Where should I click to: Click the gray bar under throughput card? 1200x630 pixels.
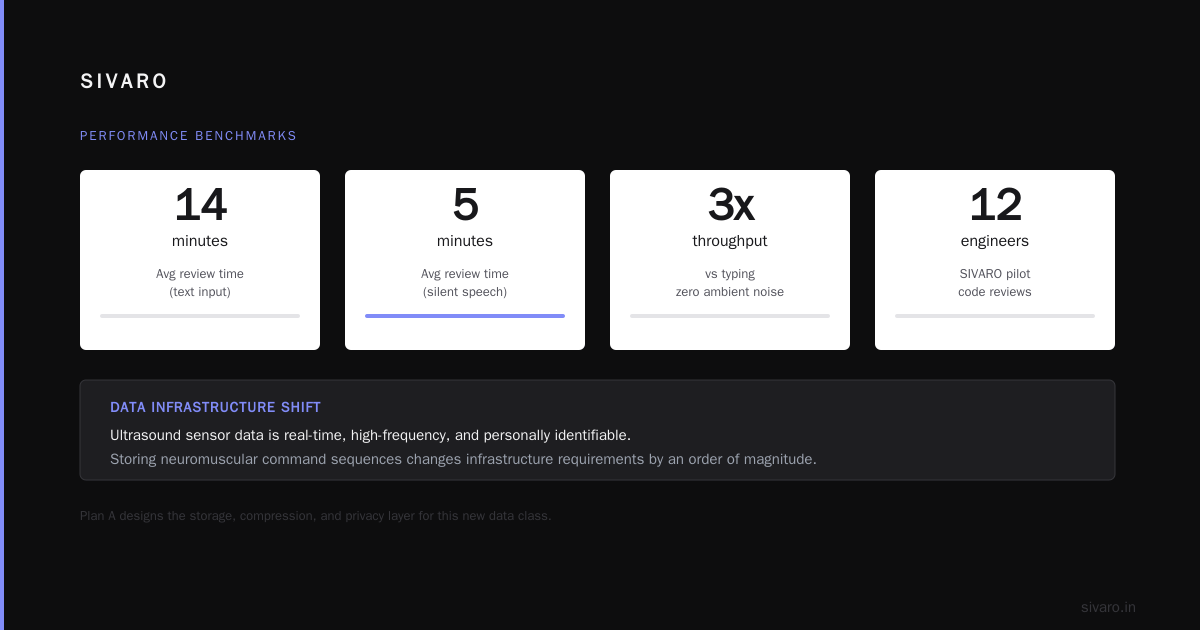[730, 316]
